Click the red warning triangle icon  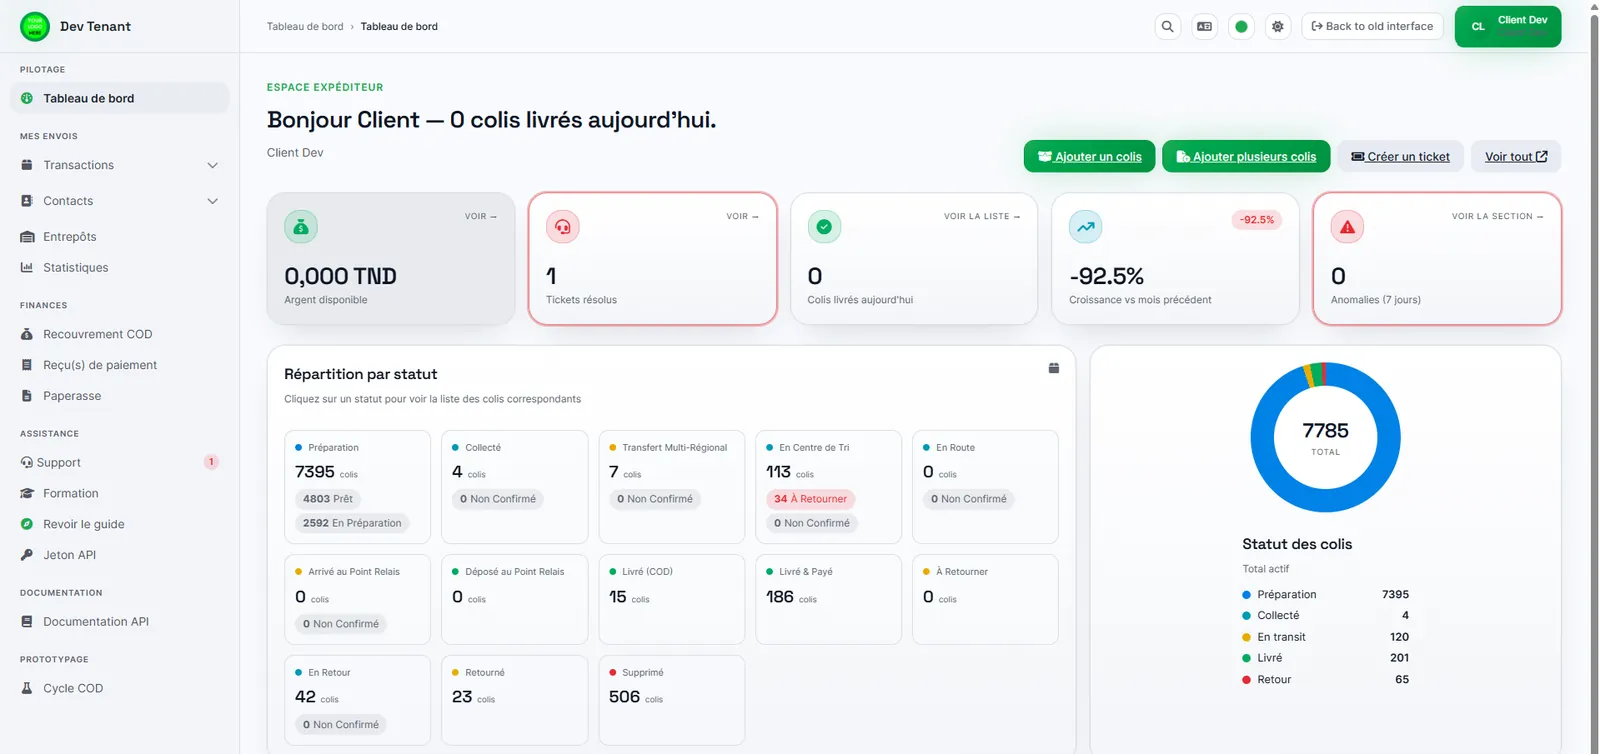point(1348,227)
